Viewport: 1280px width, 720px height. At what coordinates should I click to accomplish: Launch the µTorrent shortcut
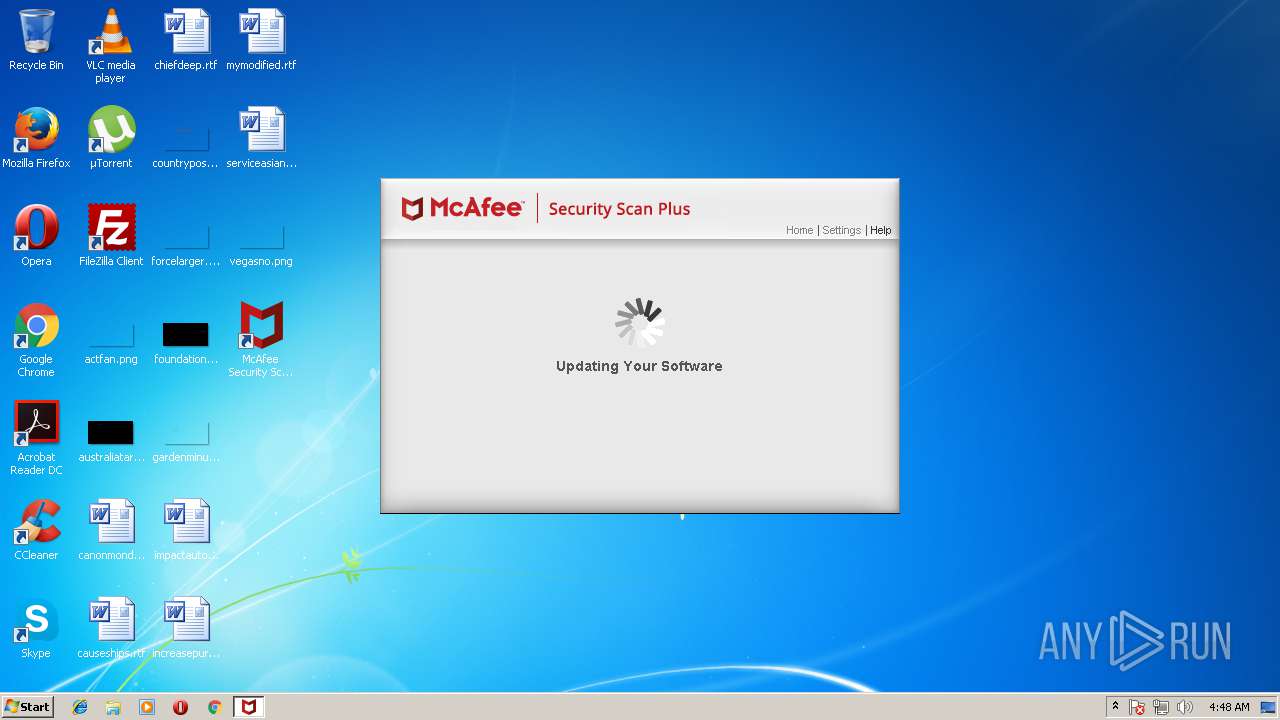point(110,138)
